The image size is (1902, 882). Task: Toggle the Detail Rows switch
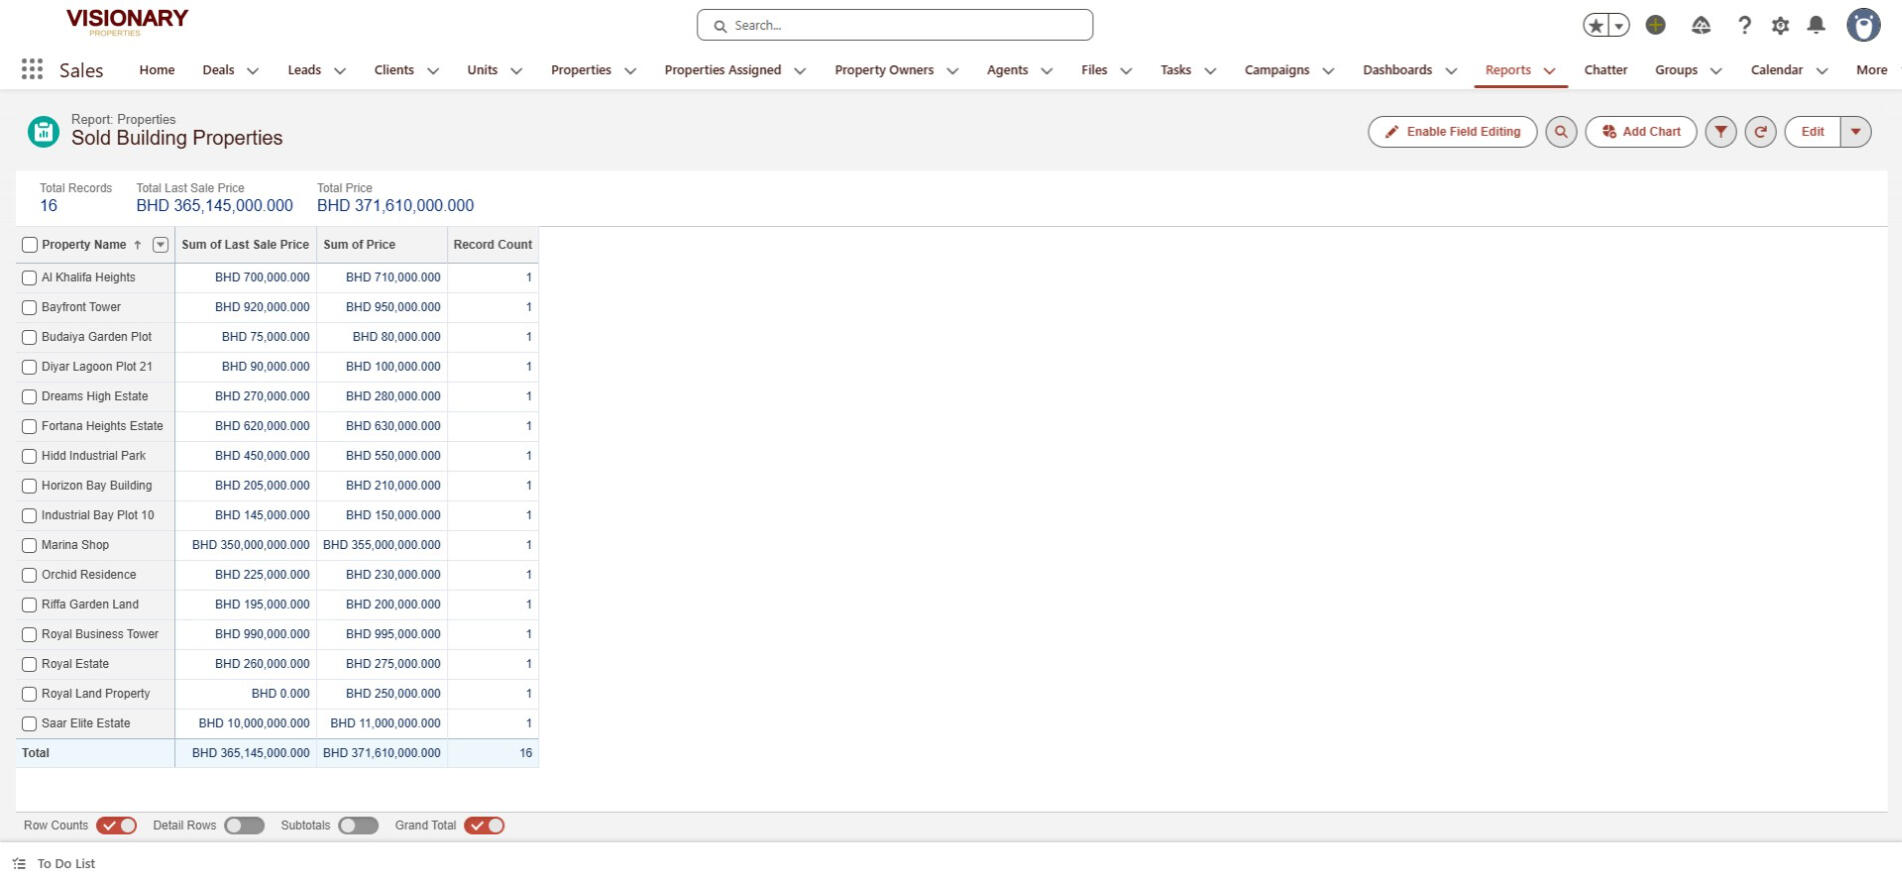pos(244,826)
